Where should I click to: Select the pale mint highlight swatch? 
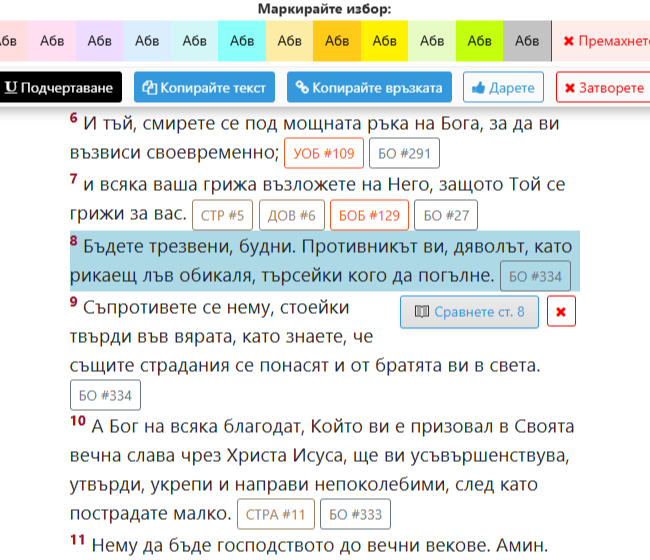(194, 41)
